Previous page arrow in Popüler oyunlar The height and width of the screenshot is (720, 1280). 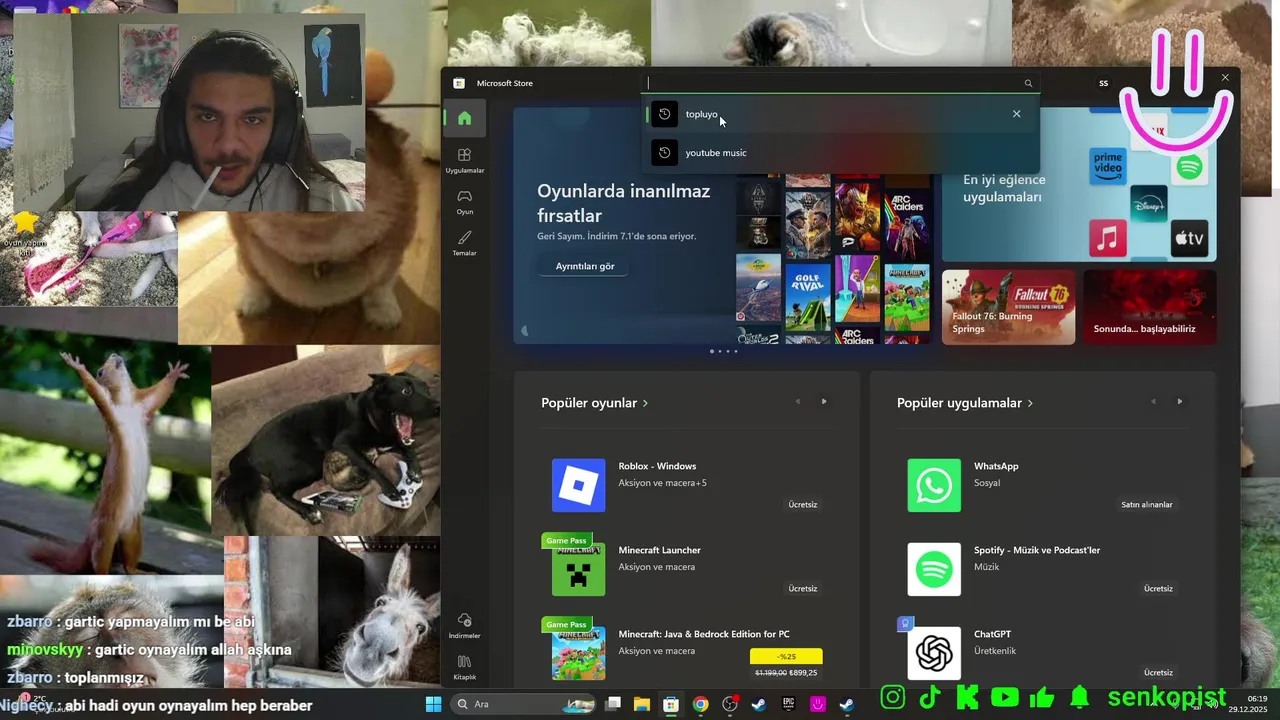pos(797,402)
